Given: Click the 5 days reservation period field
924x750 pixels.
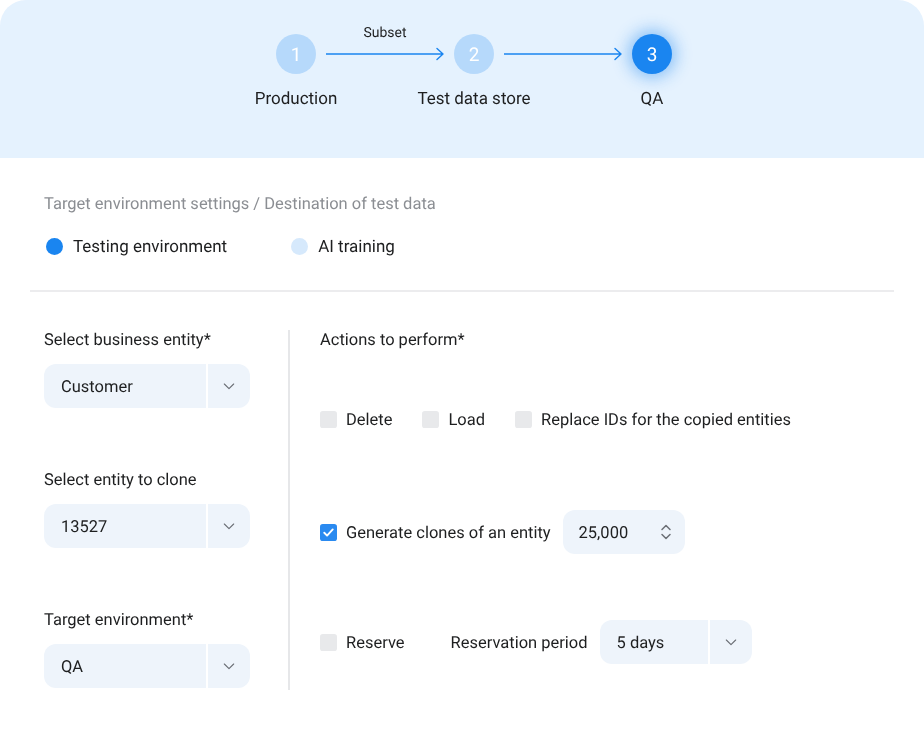Looking at the screenshot, I should 654,642.
